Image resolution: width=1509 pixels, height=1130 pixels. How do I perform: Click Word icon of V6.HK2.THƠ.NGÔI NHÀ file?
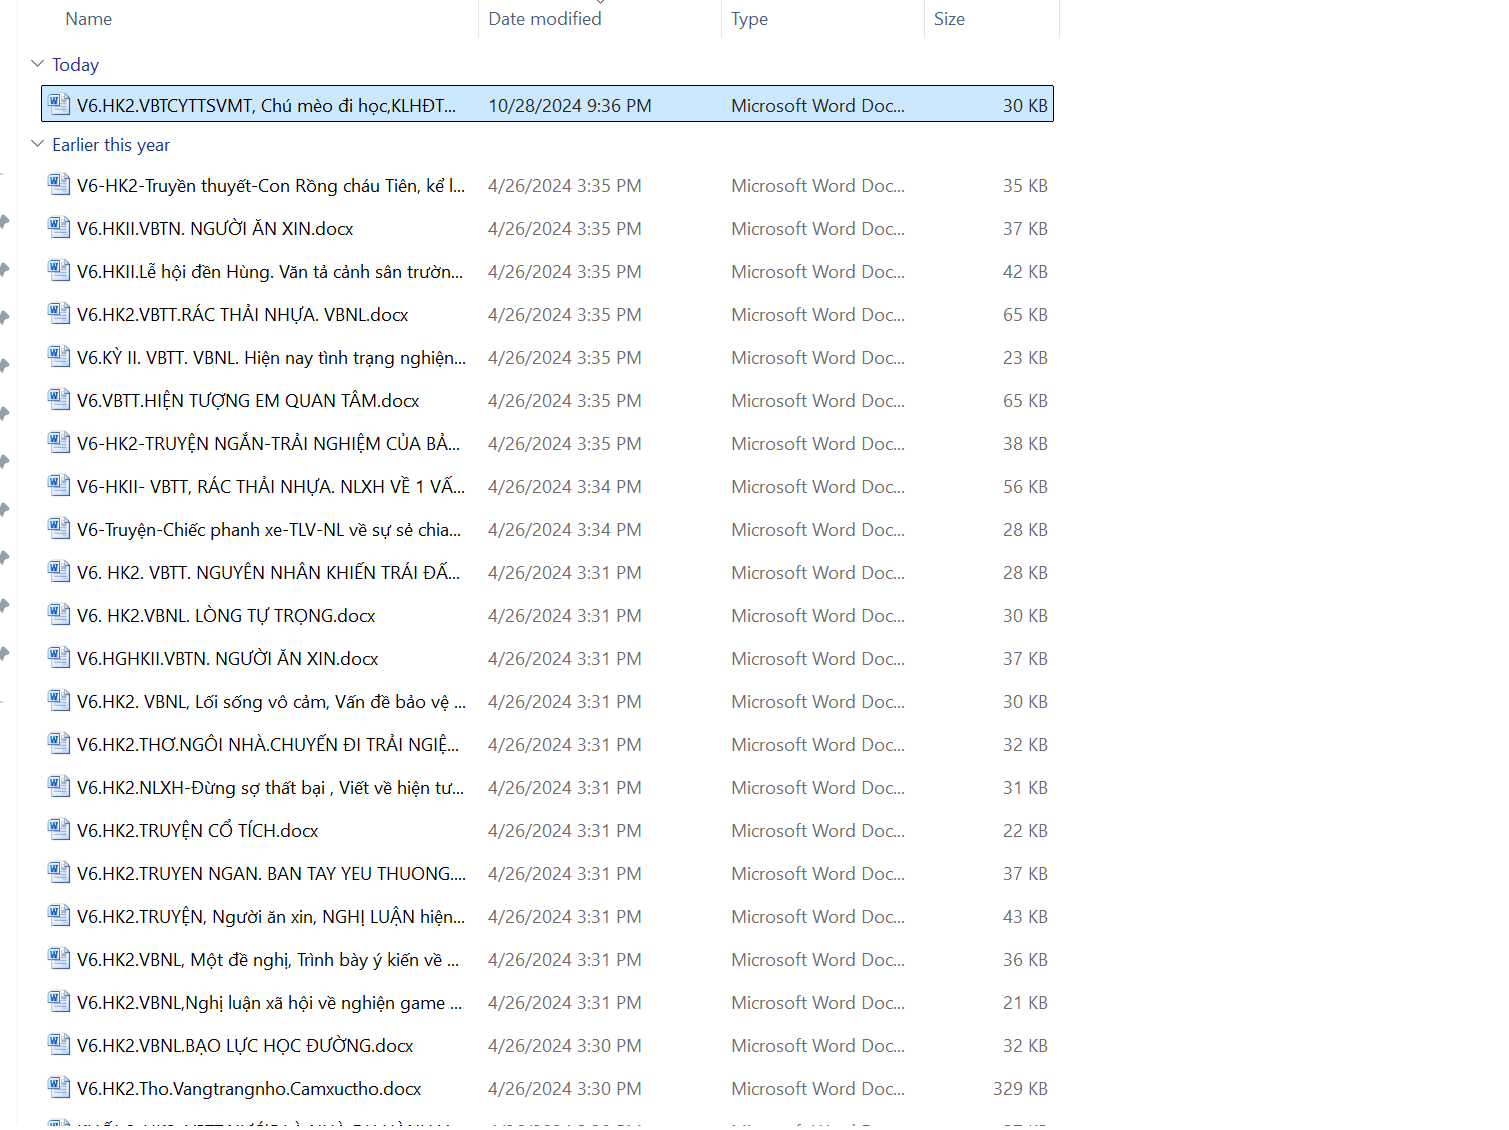[59, 743]
